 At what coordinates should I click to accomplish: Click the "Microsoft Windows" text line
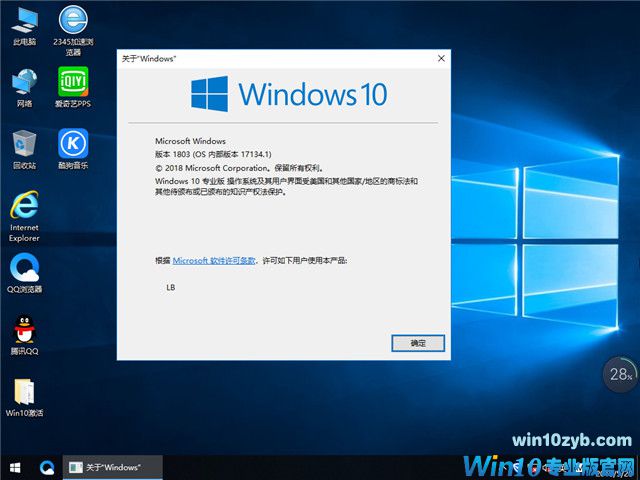click(x=190, y=141)
